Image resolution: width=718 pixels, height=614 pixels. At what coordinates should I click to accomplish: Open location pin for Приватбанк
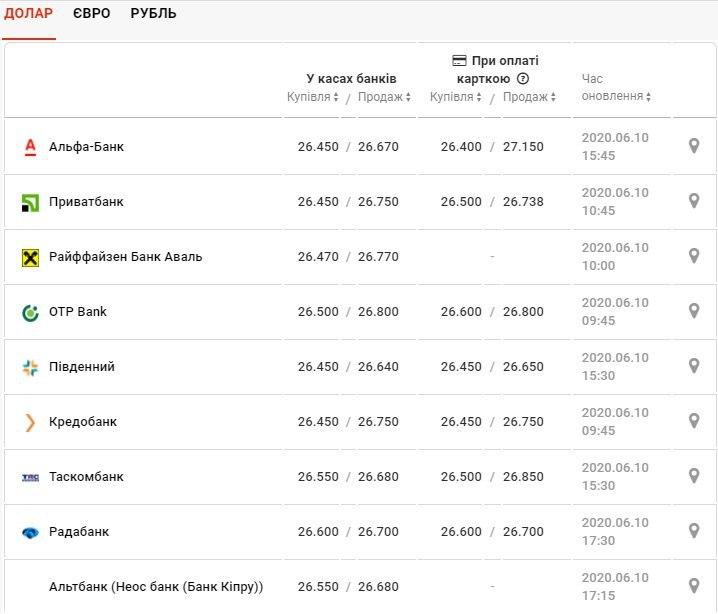pyautogui.click(x=694, y=201)
